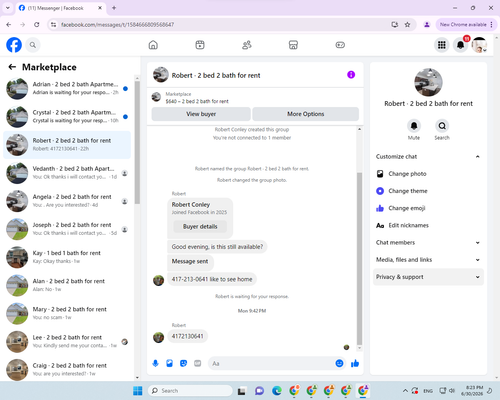
Task: Record a voice clip with microphone
Action: point(155,363)
